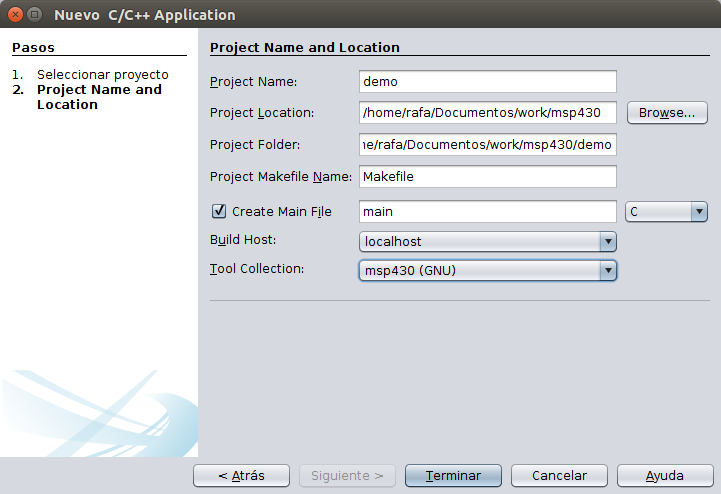
Task: Open the Tool Collection msp430 dropdown
Action: tap(487, 270)
